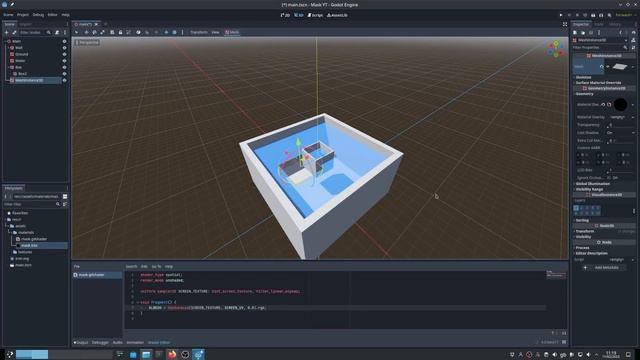The image size is (640, 360).
Task: Toggle the sun preview icon in viewport toolbar
Action: point(166,32)
